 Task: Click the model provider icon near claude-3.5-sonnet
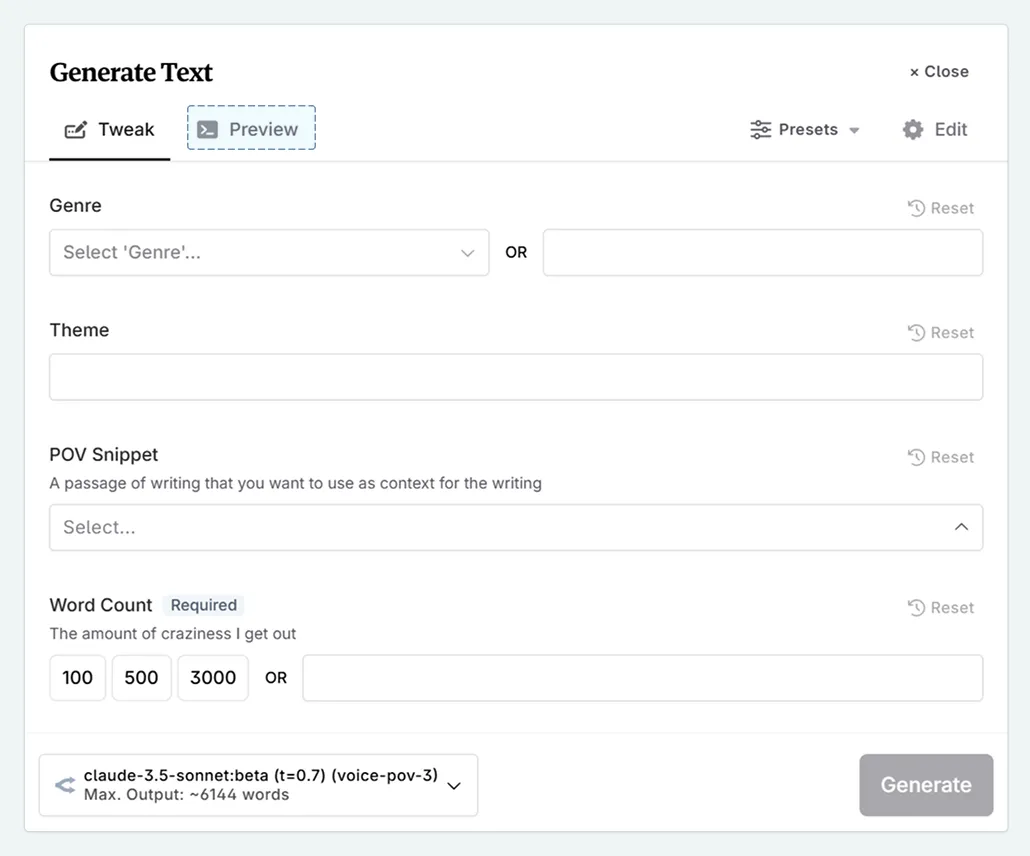[x=64, y=785]
